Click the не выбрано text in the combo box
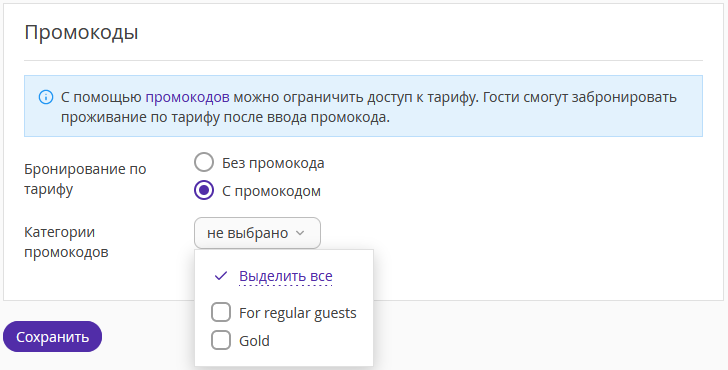 pyautogui.click(x=247, y=233)
